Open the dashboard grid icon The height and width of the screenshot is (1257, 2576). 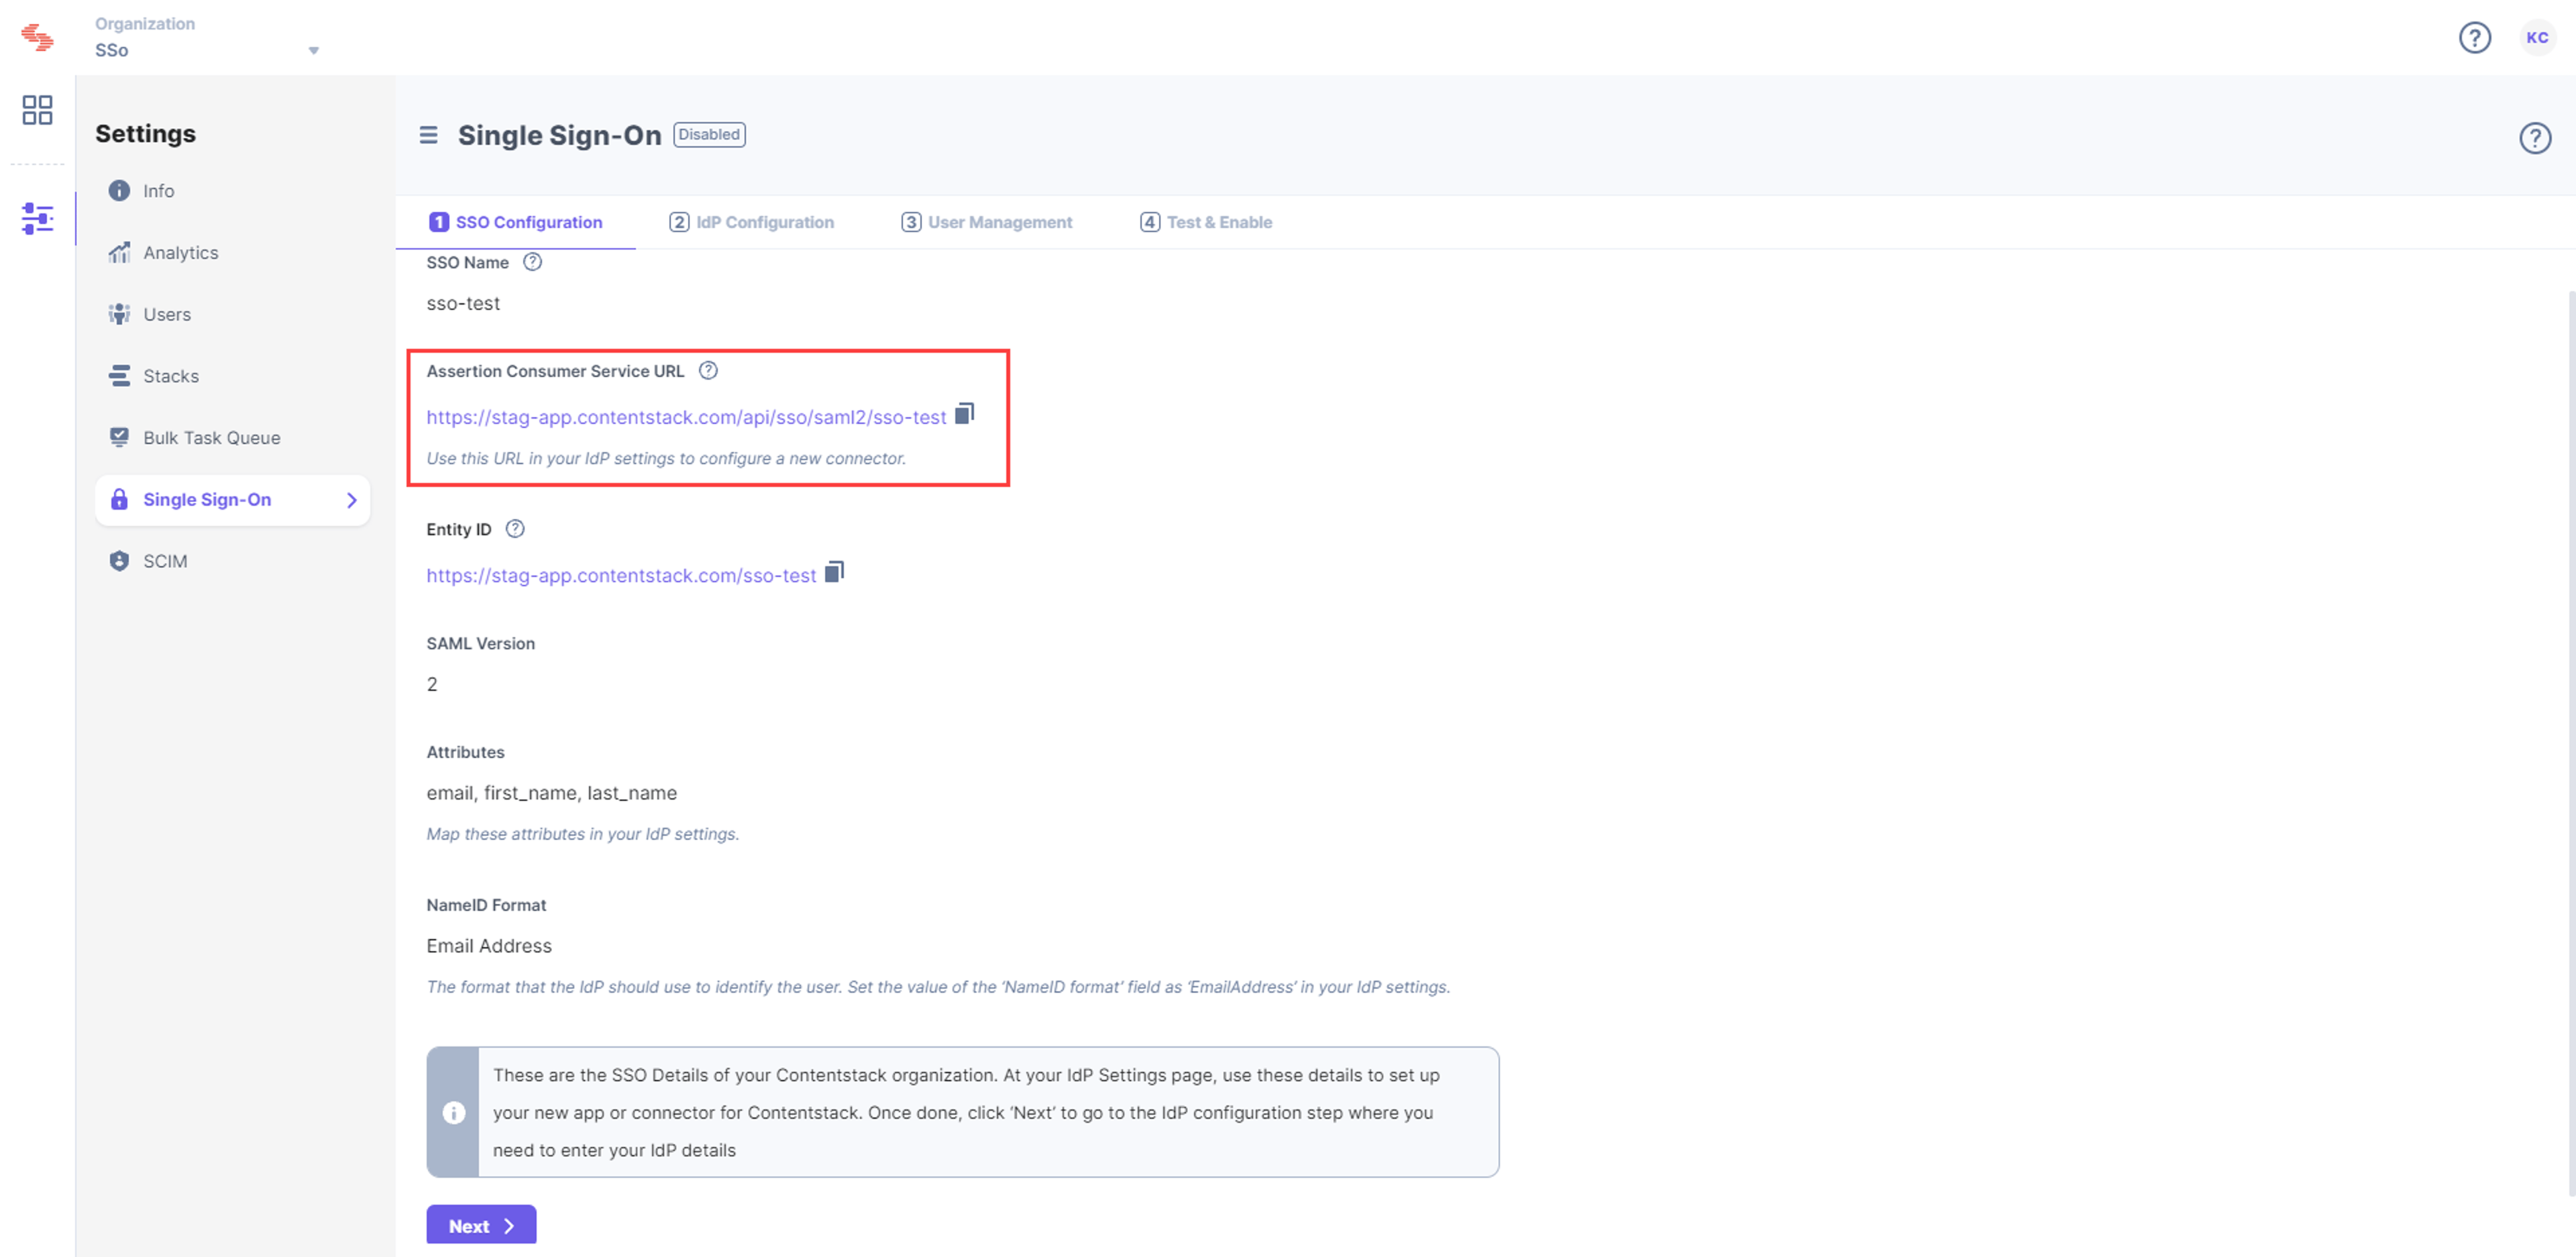pyautogui.click(x=37, y=110)
